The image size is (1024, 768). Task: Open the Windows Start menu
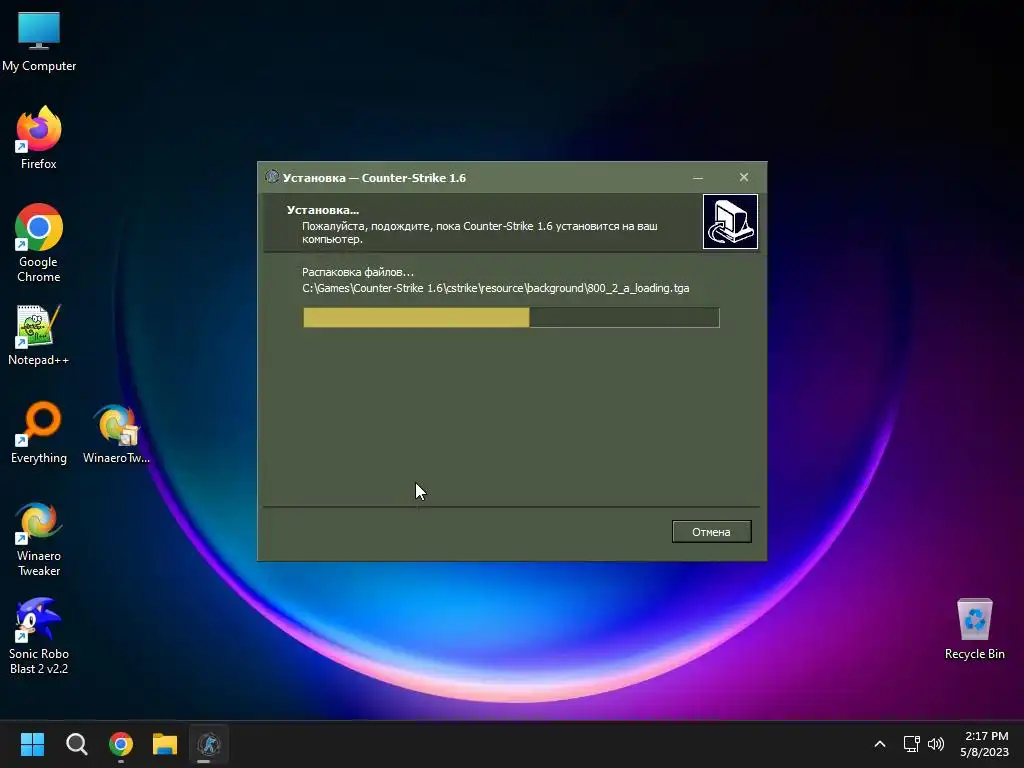[32, 744]
